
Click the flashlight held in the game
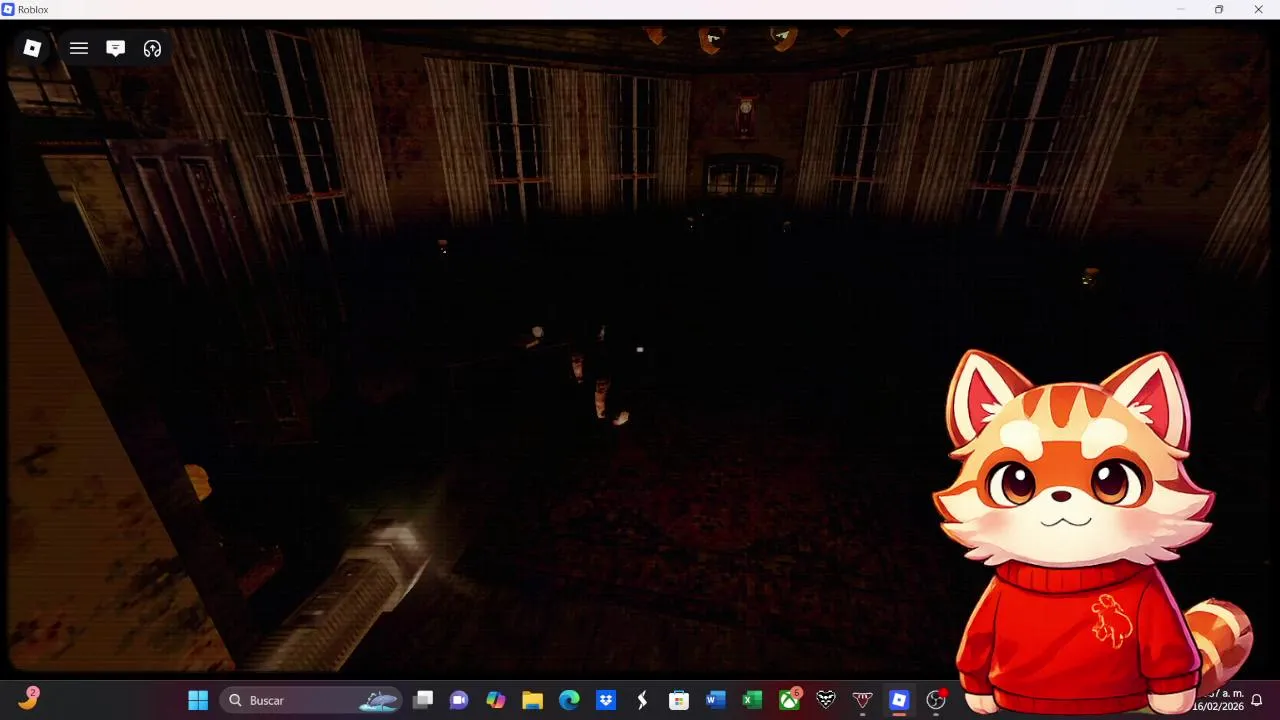pos(345,595)
